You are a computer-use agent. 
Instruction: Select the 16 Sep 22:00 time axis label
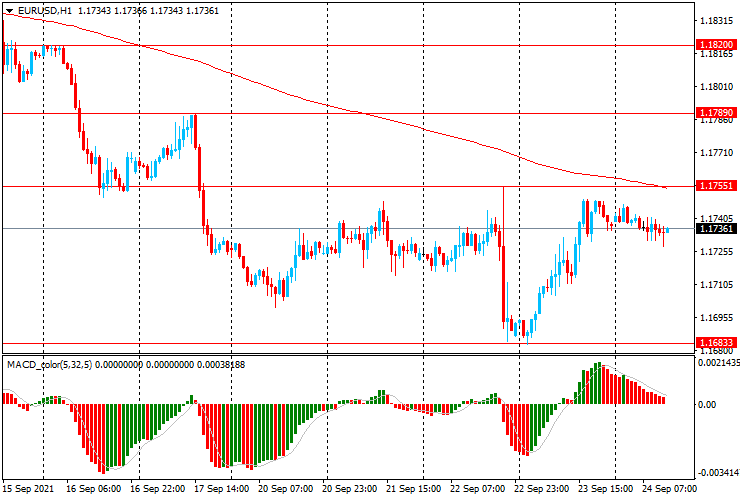pos(158,489)
